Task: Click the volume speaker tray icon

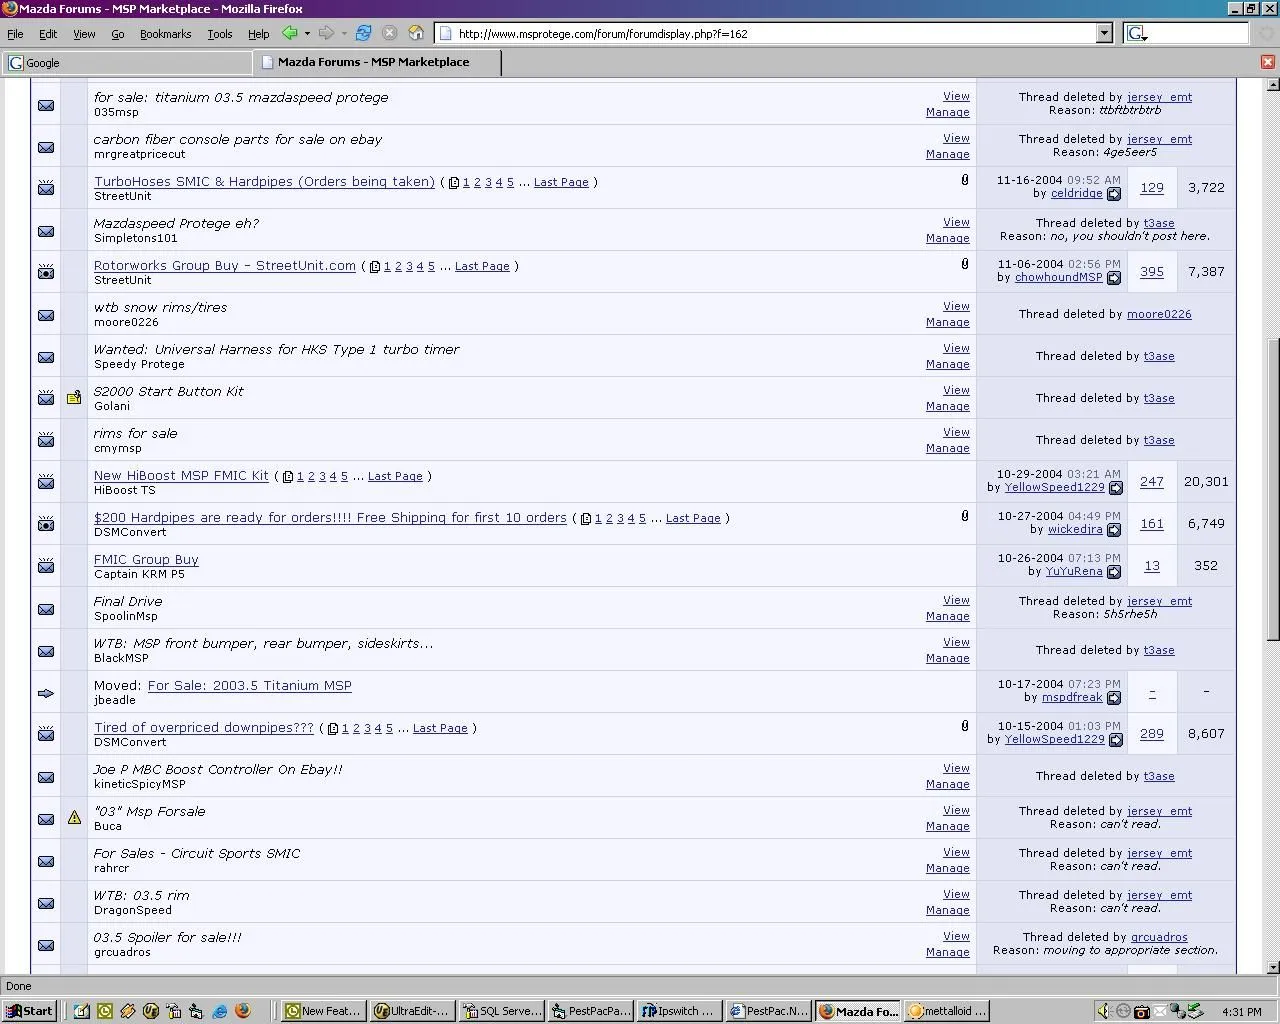Action: [1104, 1011]
